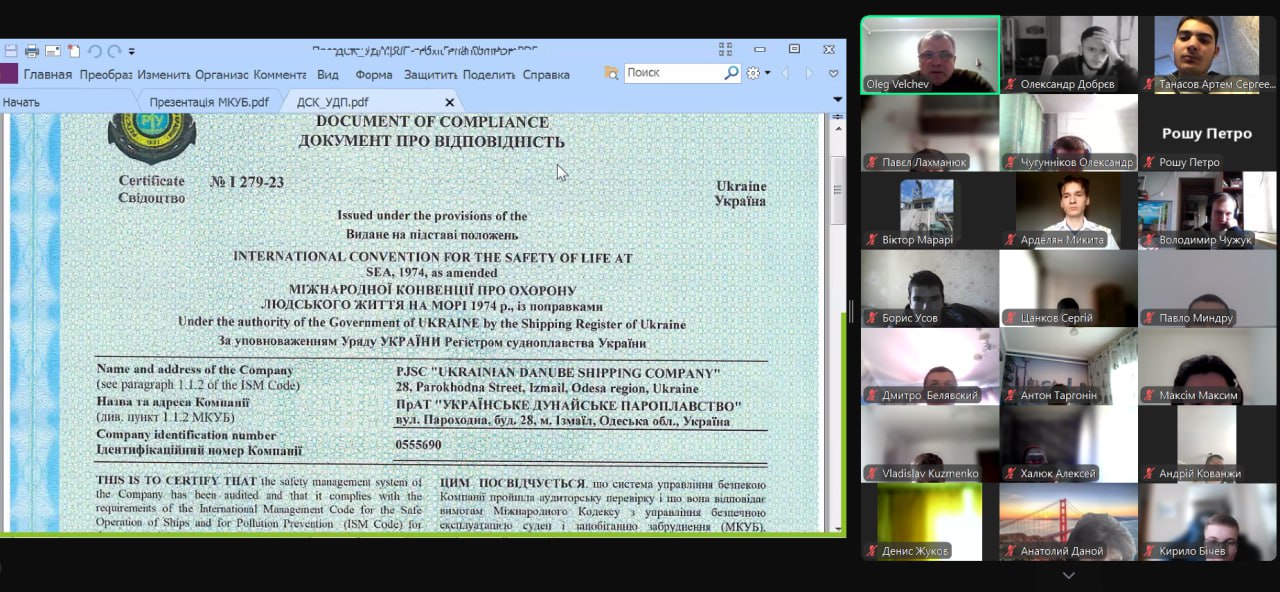
Task: Select Кирило Бічев video tile
Action: pyautogui.click(x=1207, y=522)
